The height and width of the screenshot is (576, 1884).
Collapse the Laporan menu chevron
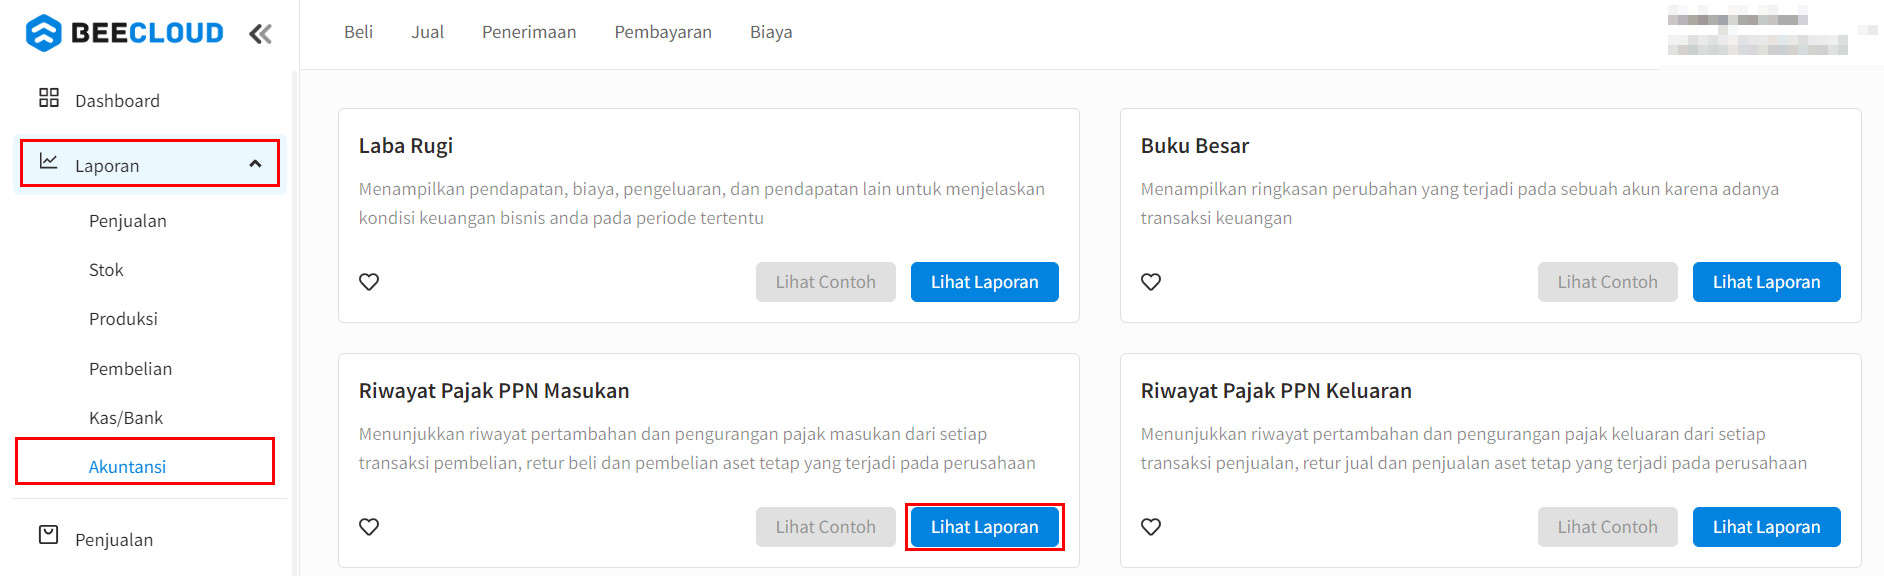(x=255, y=164)
